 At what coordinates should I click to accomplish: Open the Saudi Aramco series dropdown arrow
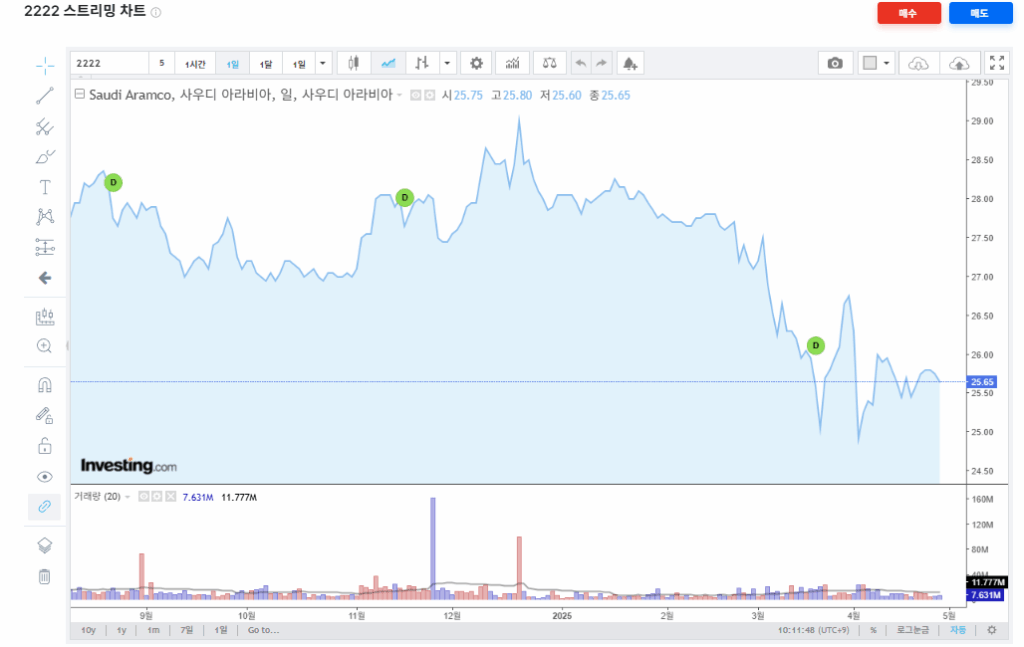tap(400, 95)
